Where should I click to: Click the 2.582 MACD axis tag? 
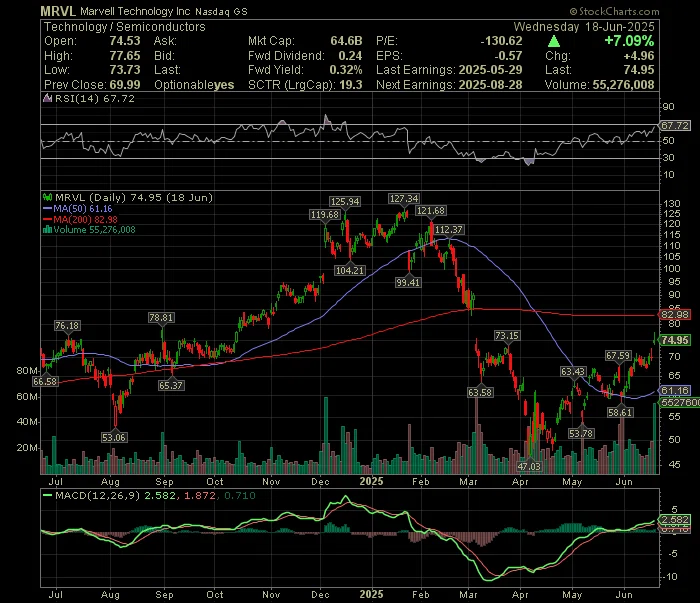[x=675, y=520]
